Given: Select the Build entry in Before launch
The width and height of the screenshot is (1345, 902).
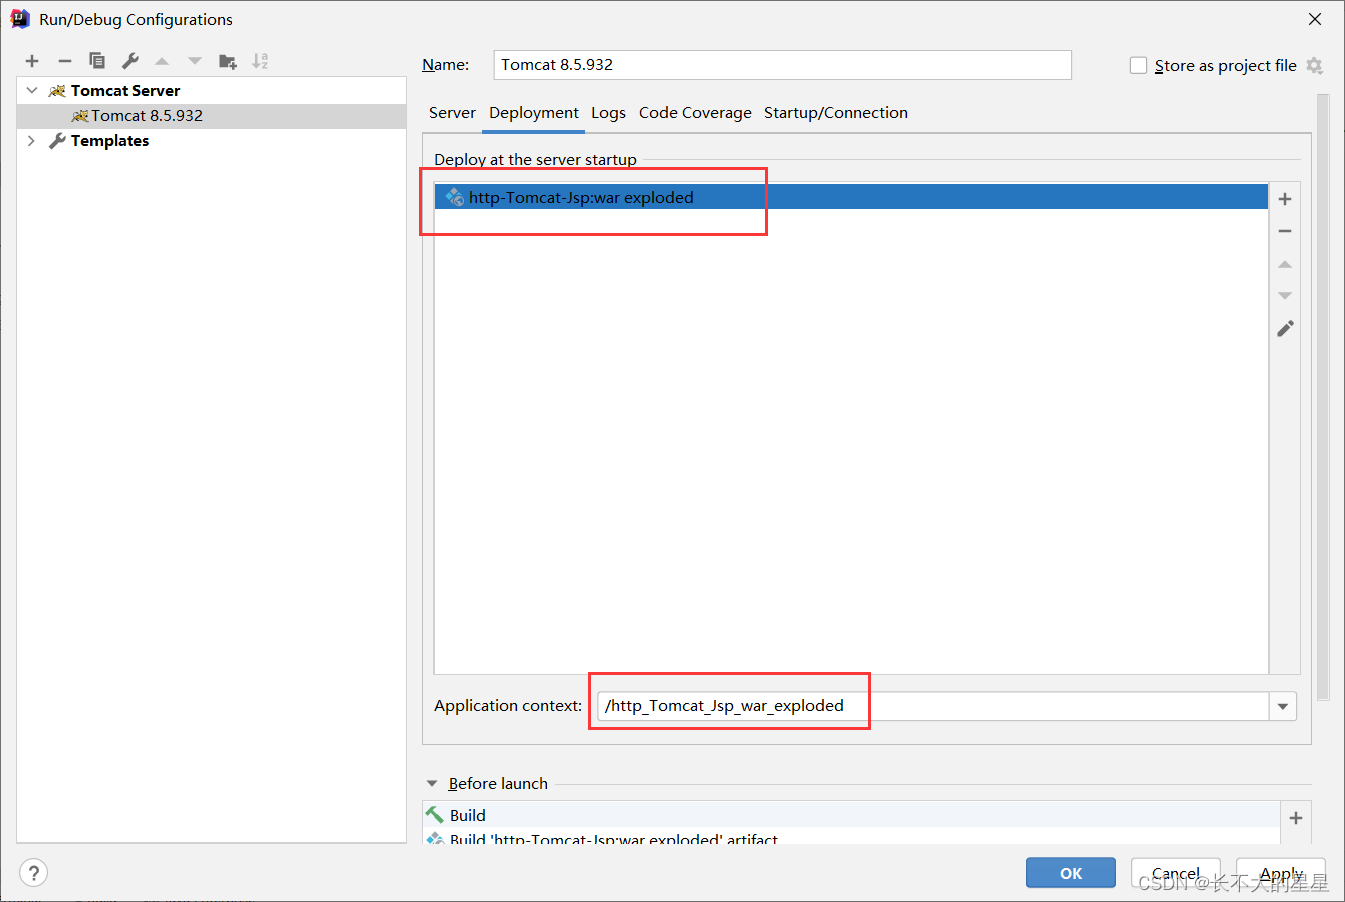Looking at the screenshot, I should pyautogui.click(x=851, y=815).
